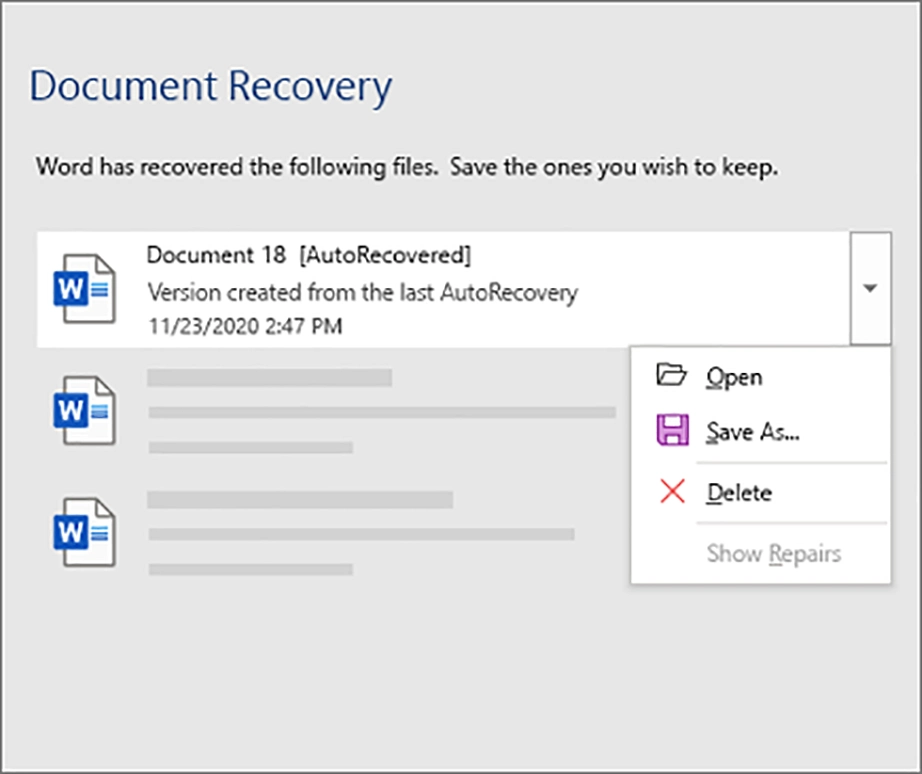922x774 pixels.
Task: Click the red X delete icon
Action: click(x=672, y=491)
